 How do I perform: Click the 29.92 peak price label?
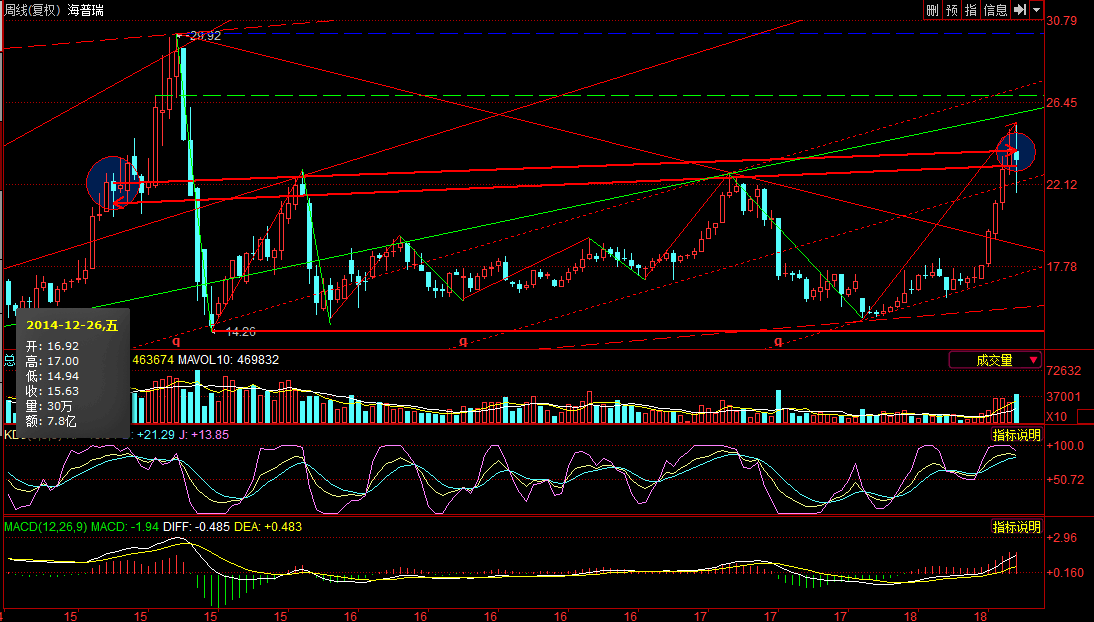pos(204,35)
